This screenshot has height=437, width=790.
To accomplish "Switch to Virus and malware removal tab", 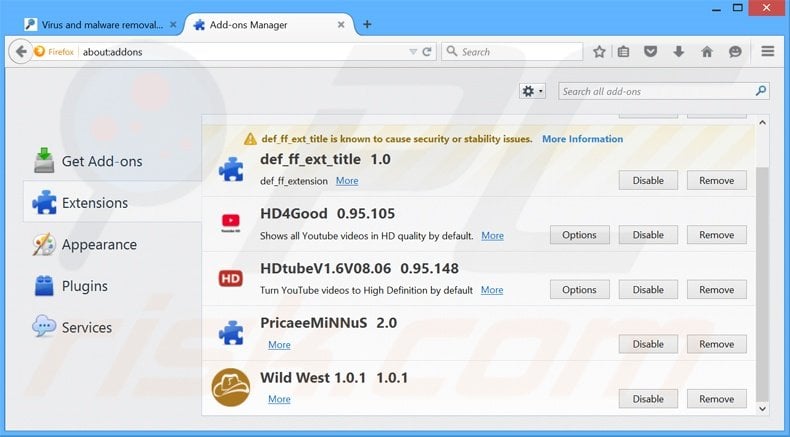I will 101,24.
